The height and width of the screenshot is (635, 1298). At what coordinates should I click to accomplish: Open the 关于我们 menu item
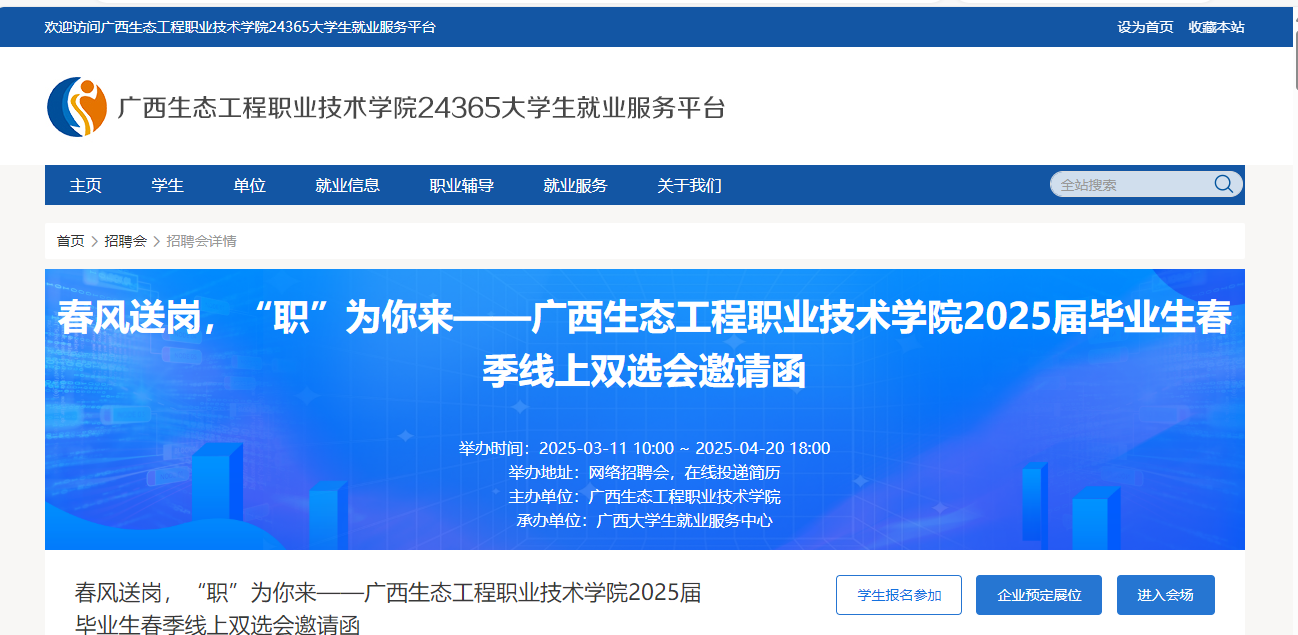point(689,185)
